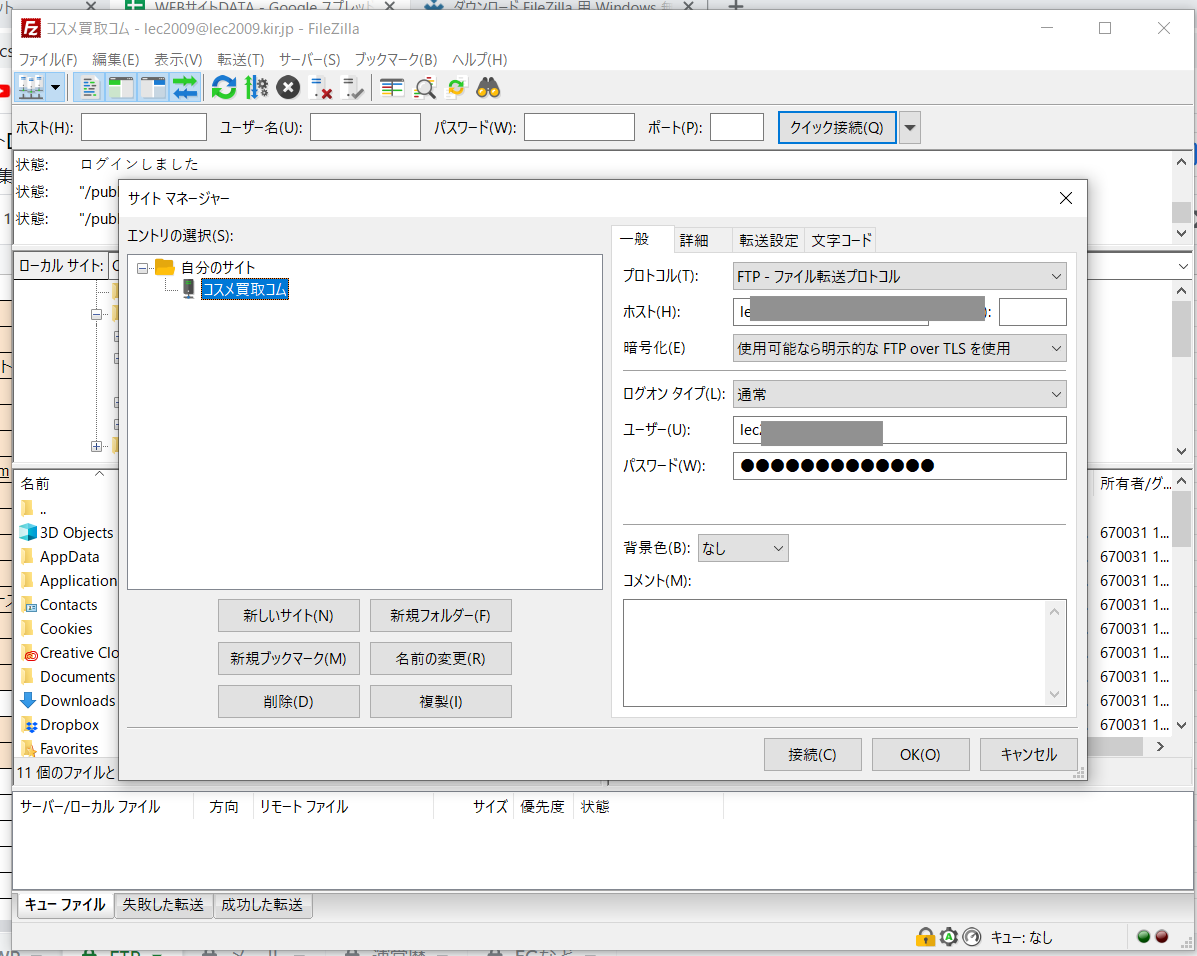Viewport: 1197px width, 956px height.
Task: Click the speed limit gauge icon
Action: tap(972, 937)
